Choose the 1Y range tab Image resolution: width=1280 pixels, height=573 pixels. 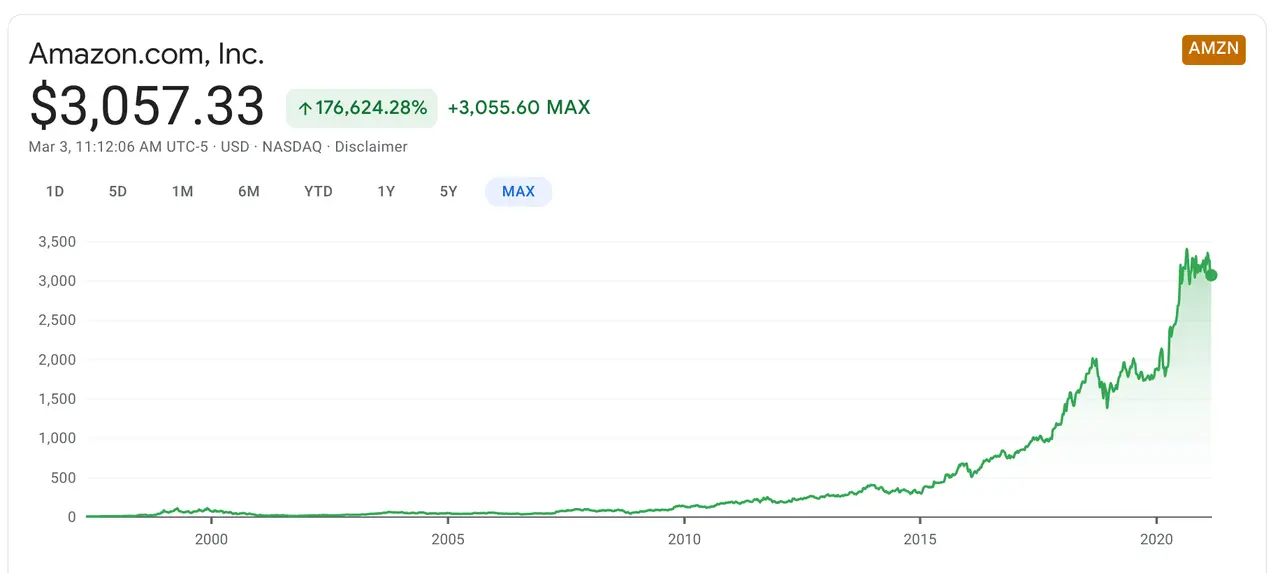(386, 191)
